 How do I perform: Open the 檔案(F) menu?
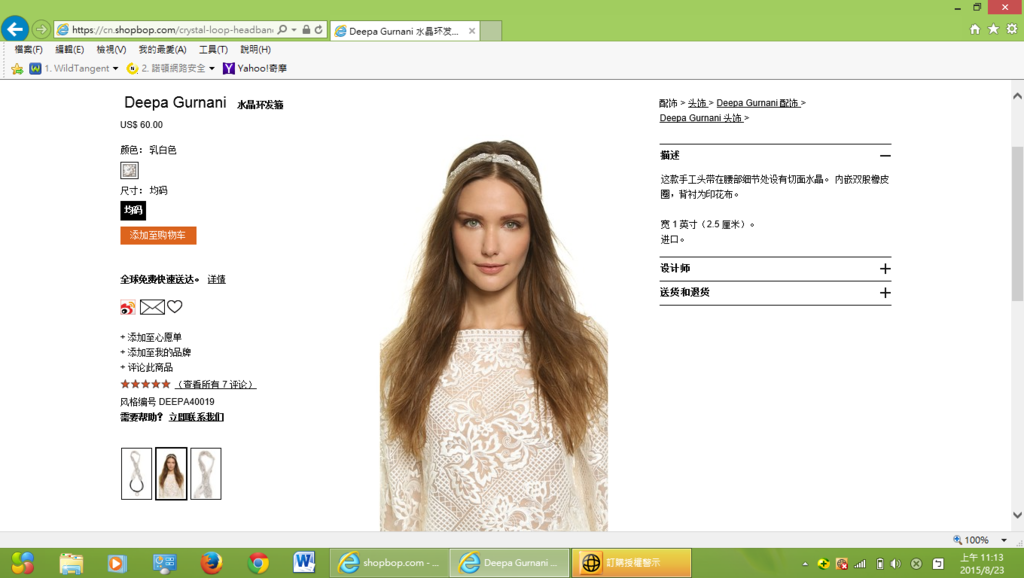(x=28, y=50)
